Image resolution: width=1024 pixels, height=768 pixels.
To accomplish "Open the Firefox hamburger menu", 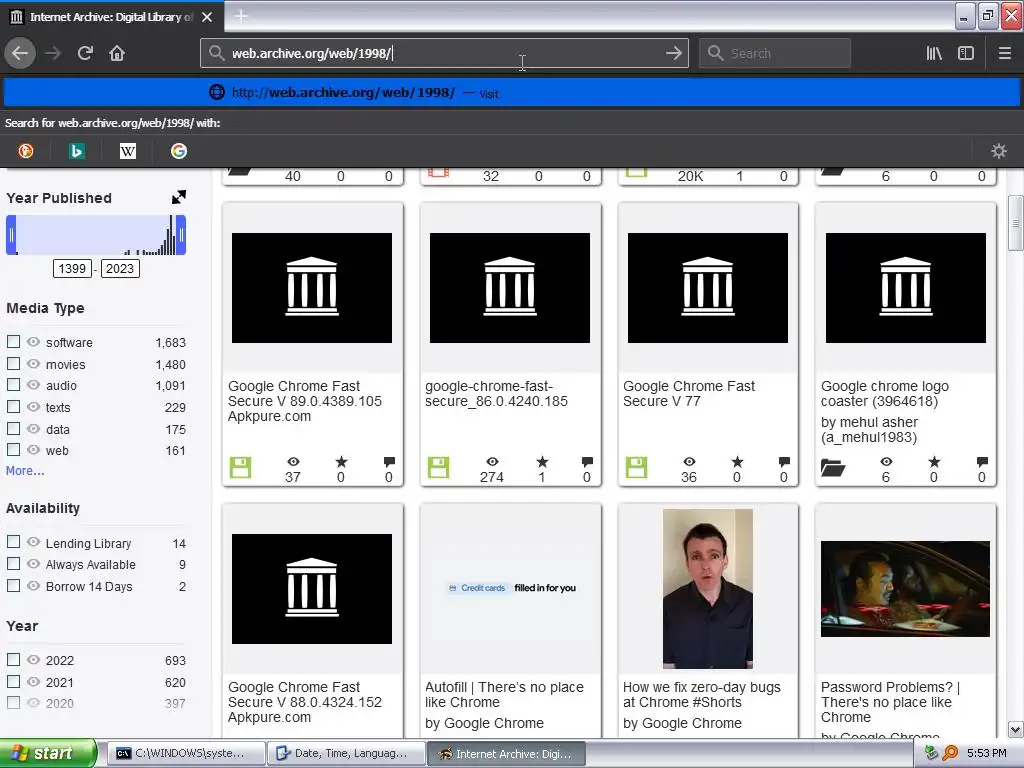I will (x=1005, y=53).
